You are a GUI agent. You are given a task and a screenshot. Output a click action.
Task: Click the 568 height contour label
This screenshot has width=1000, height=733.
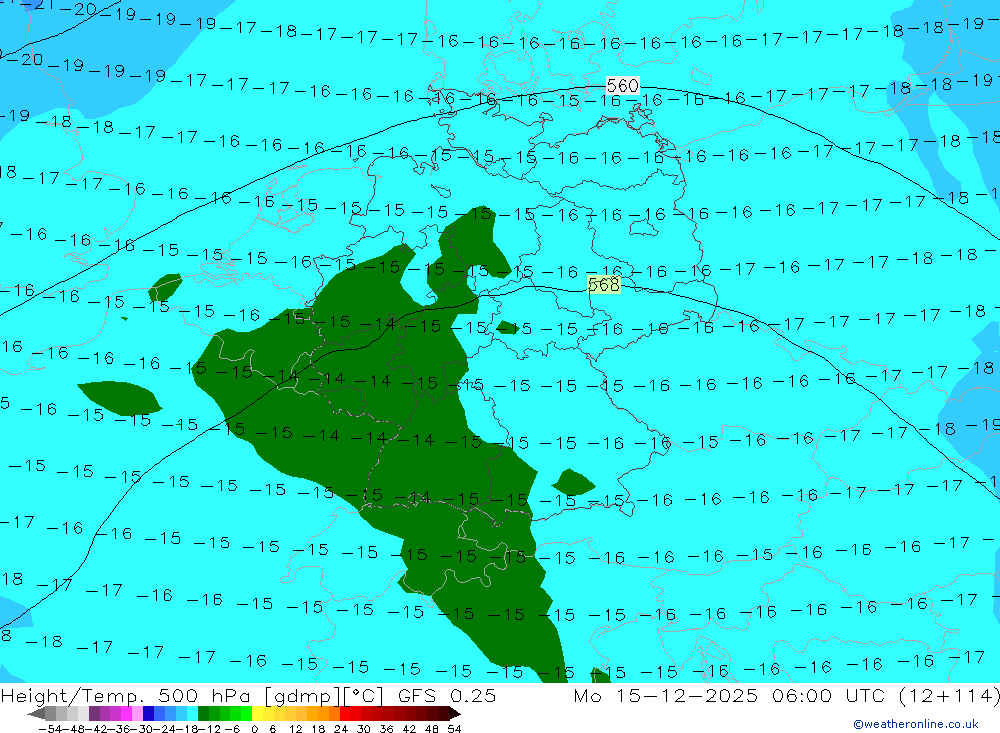tap(603, 284)
